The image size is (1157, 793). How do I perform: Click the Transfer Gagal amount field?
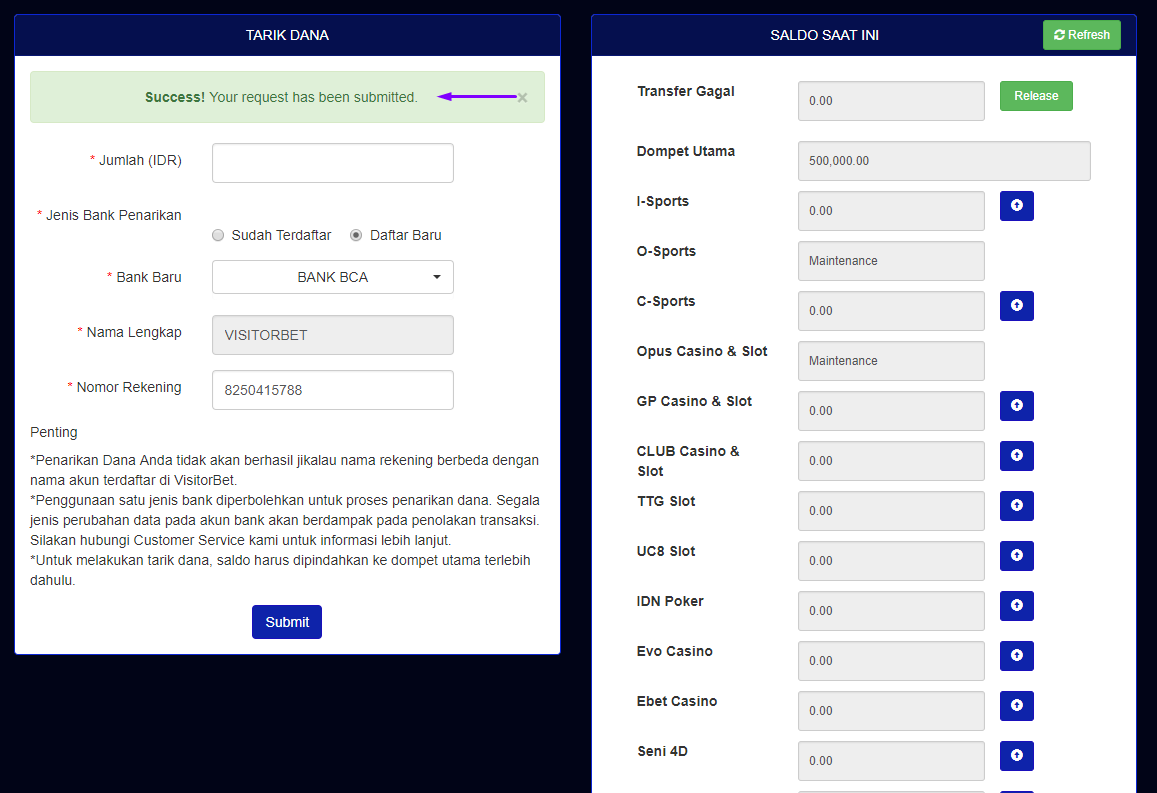[x=891, y=101]
